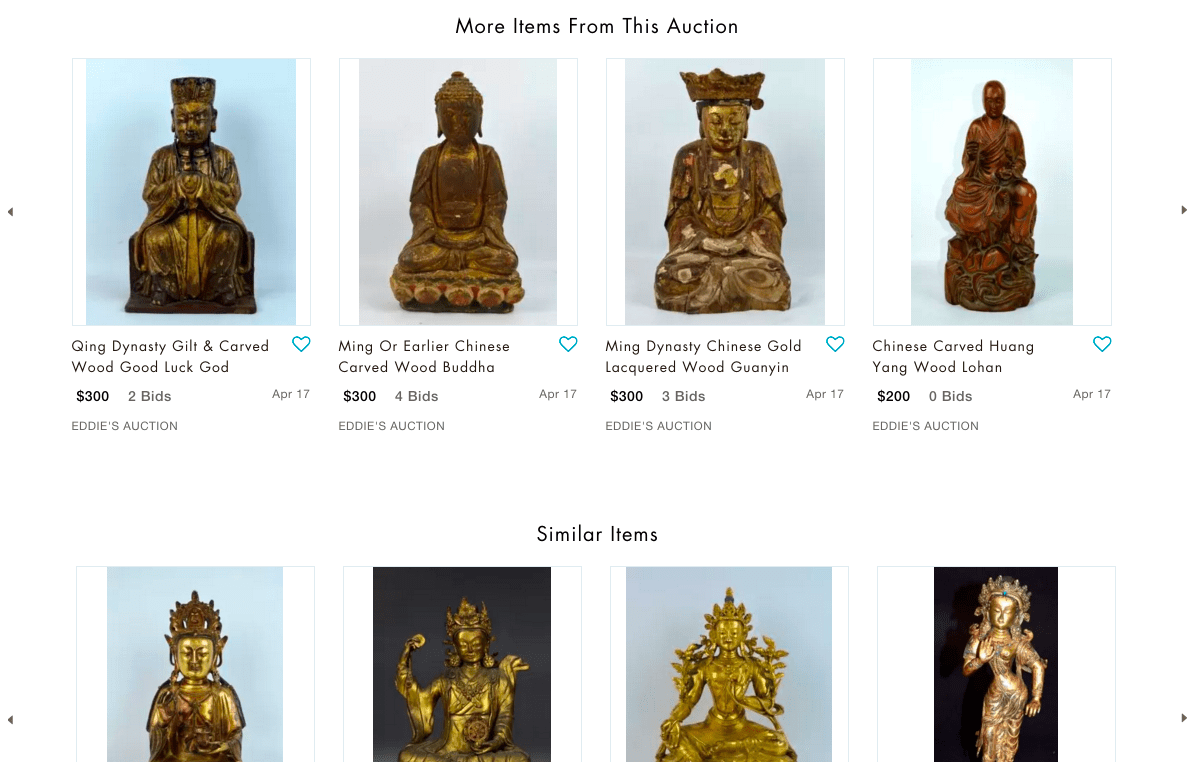Favorite the Qing Dynasty Good Luck God item
This screenshot has height=762, width=1195.
coord(301,344)
